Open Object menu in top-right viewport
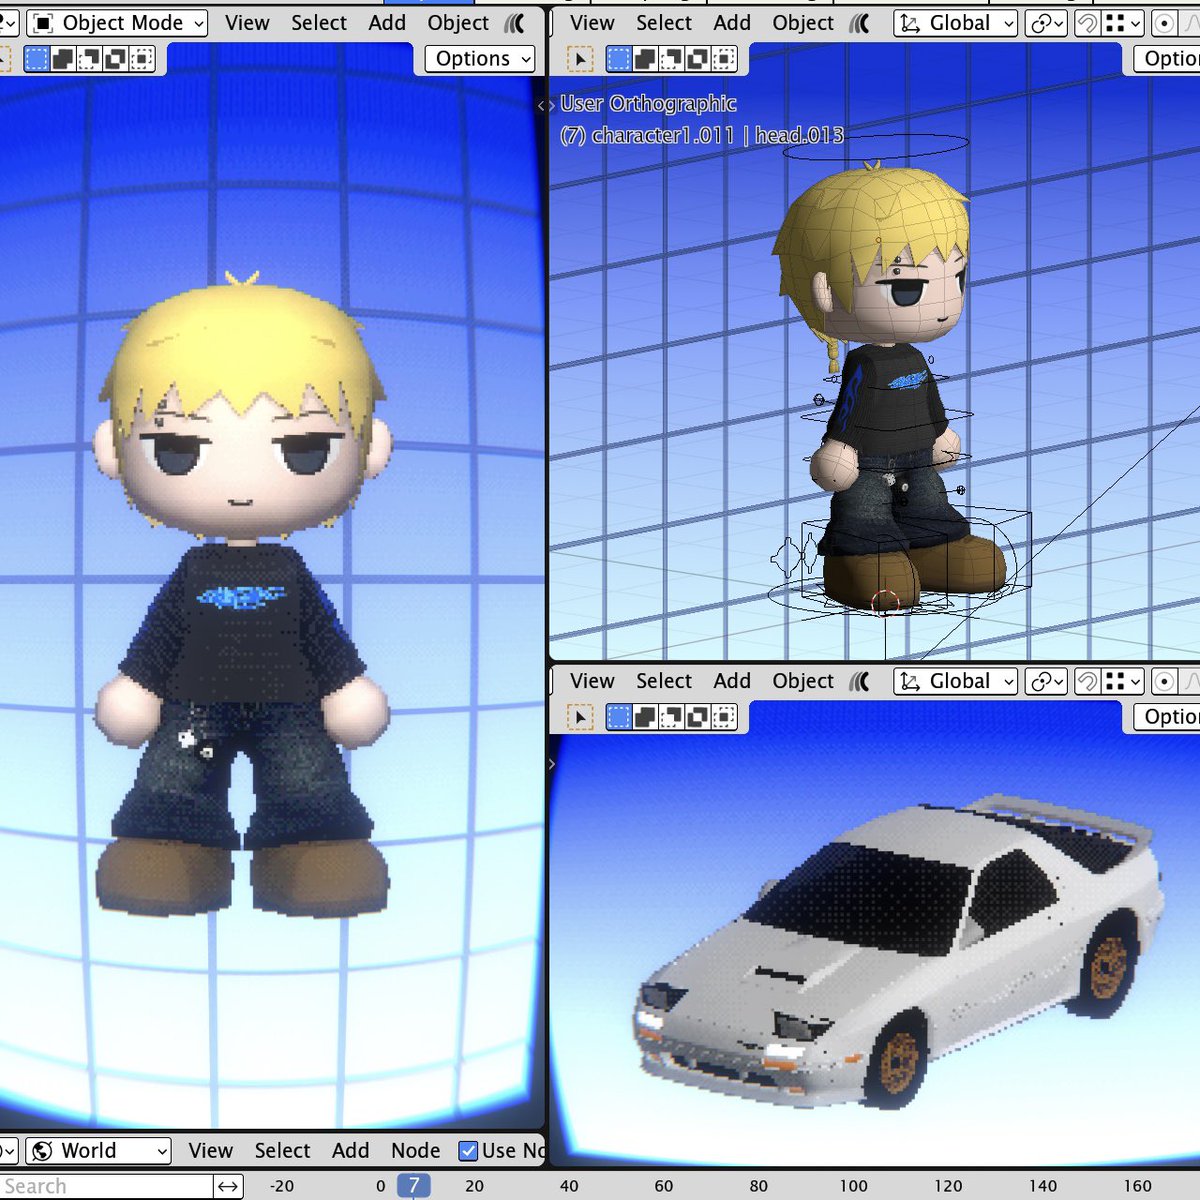Image resolution: width=1200 pixels, height=1200 pixels. click(x=803, y=23)
